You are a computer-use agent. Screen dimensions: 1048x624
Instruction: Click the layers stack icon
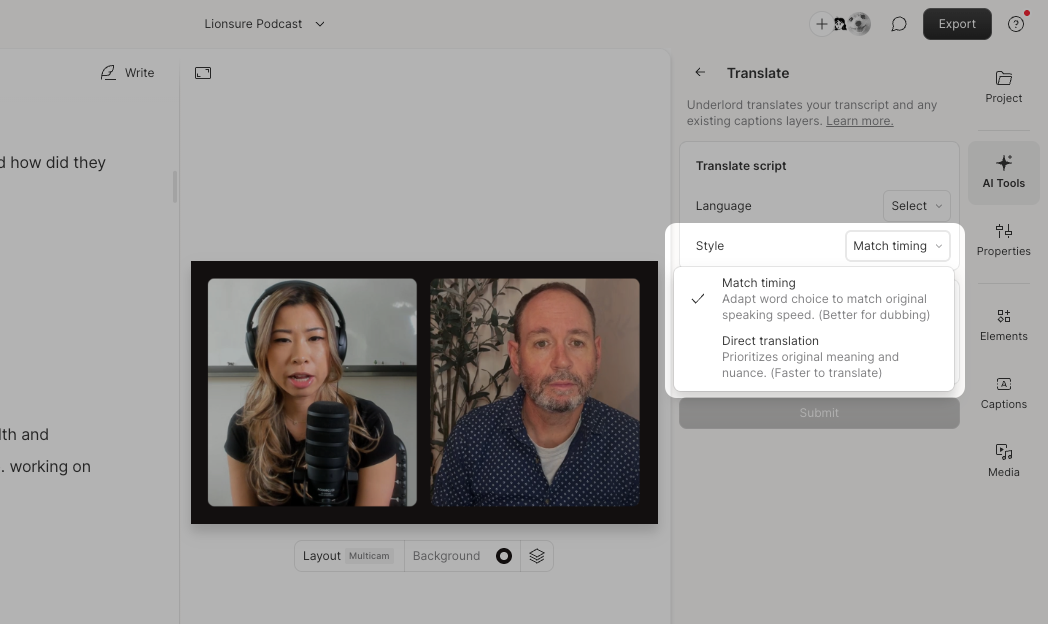click(537, 556)
